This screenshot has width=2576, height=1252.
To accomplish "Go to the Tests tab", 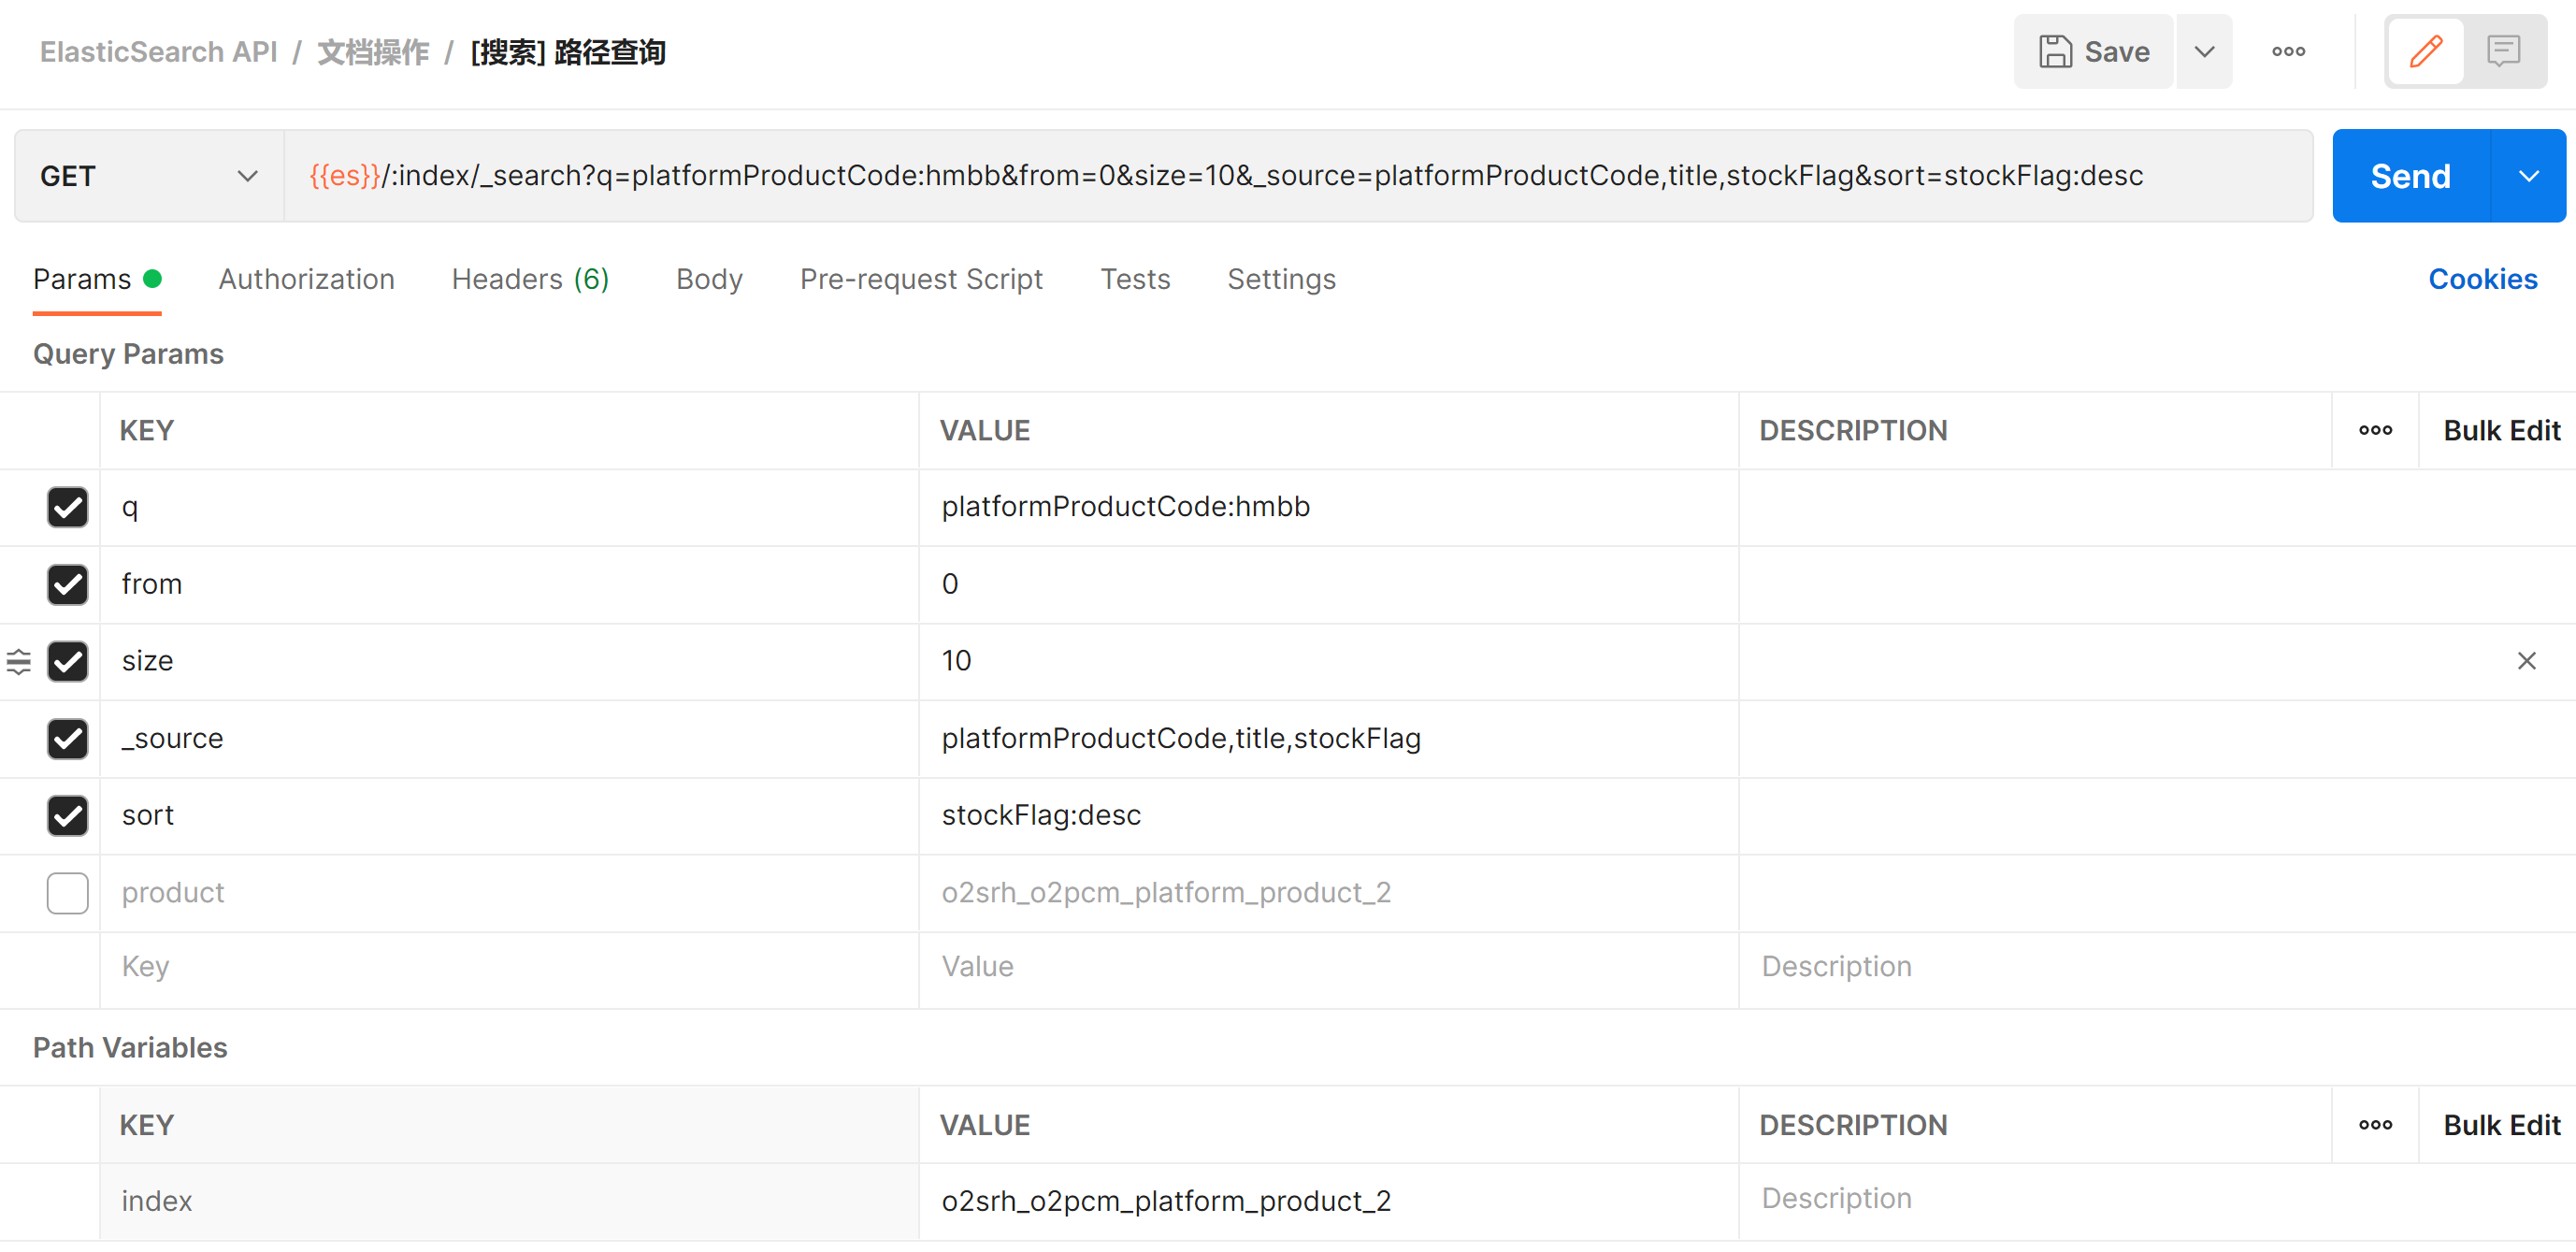I will 1135,279.
